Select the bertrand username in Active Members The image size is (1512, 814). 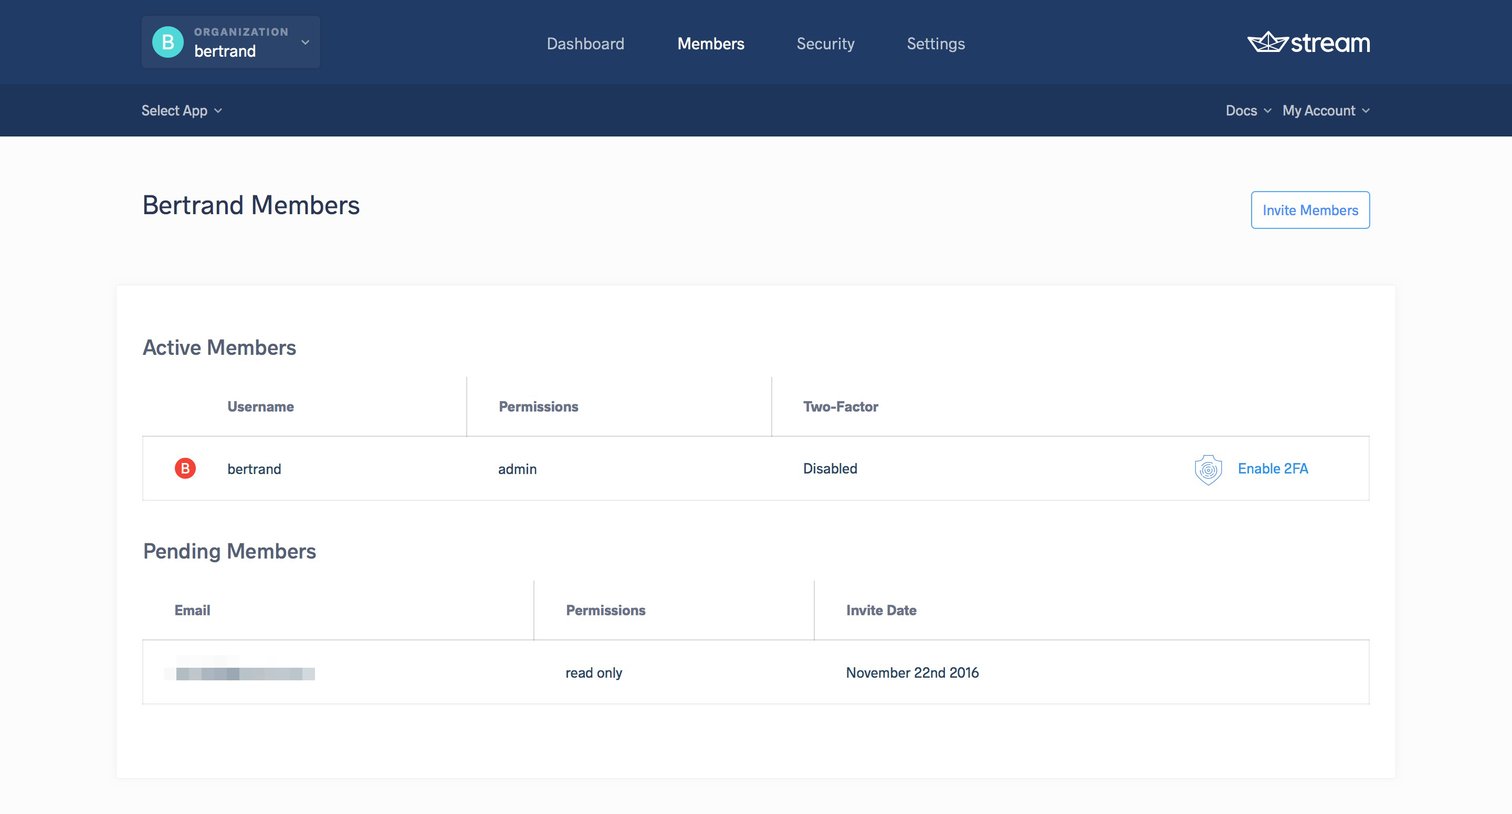click(x=254, y=469)
